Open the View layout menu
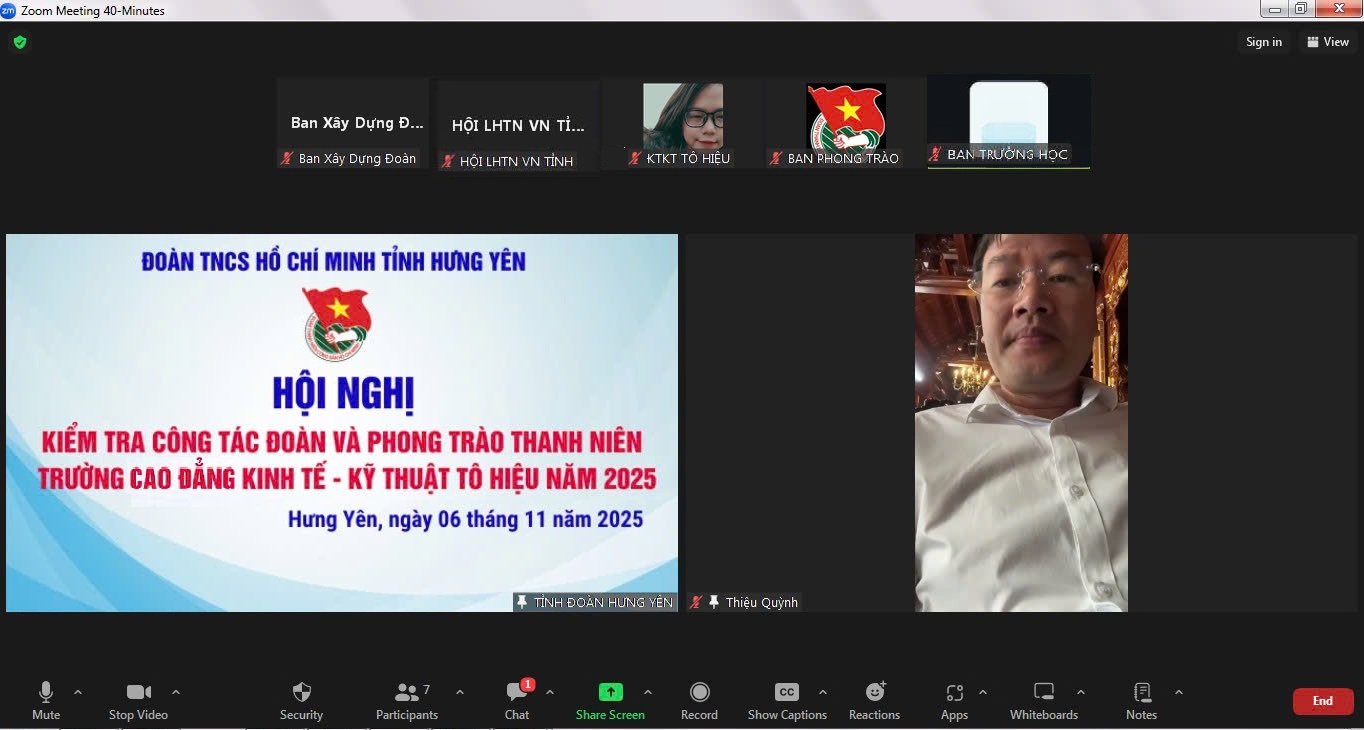The image size is (1364, 730). tap(1328, 42)
